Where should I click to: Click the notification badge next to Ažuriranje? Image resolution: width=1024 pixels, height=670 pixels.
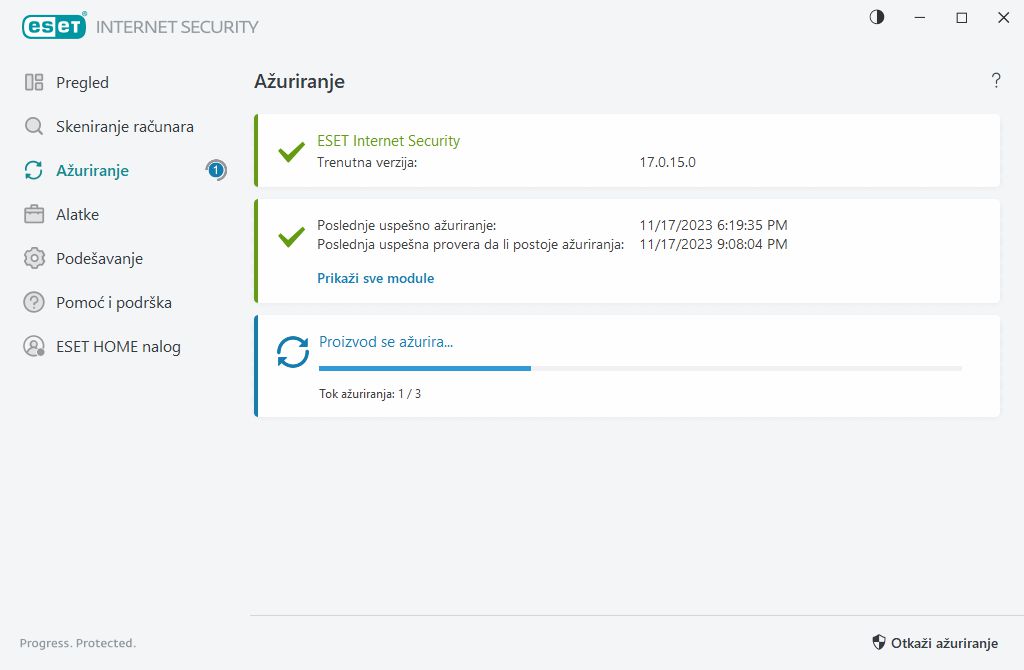[x=216, y=170]
